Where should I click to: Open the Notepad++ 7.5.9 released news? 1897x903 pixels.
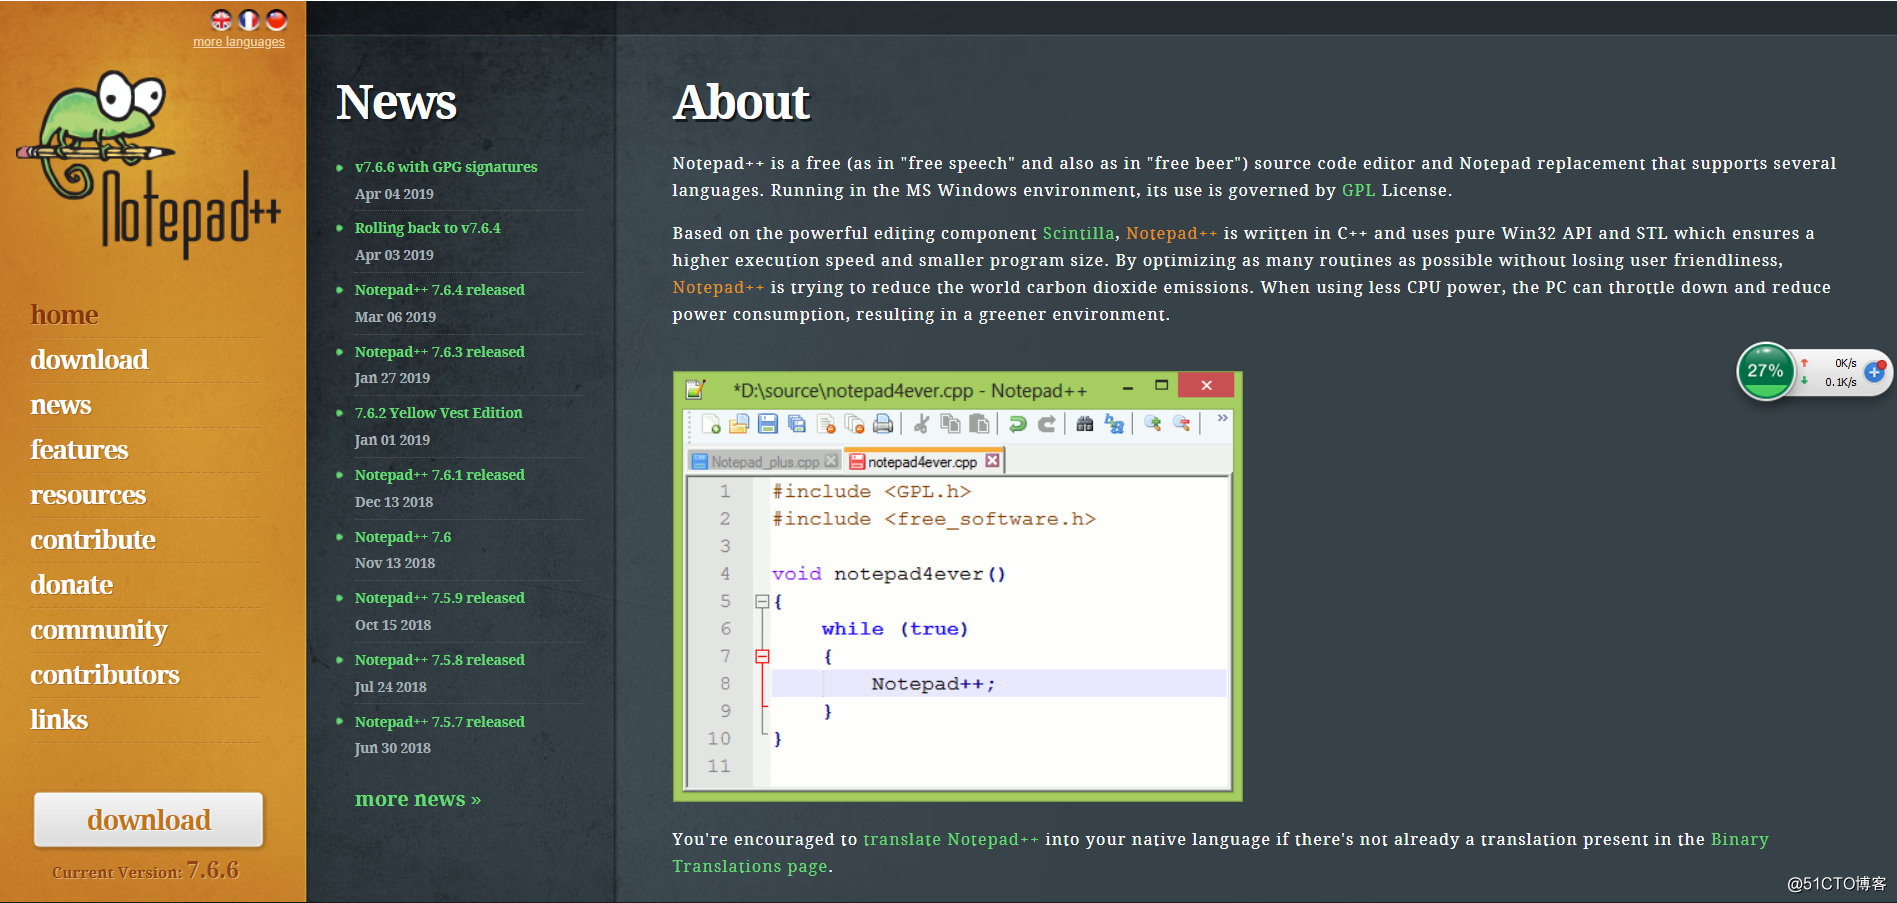[x=440, y=598]
